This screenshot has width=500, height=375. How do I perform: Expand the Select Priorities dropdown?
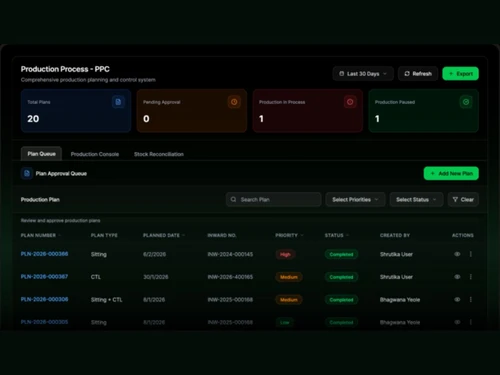click(355, 199)
